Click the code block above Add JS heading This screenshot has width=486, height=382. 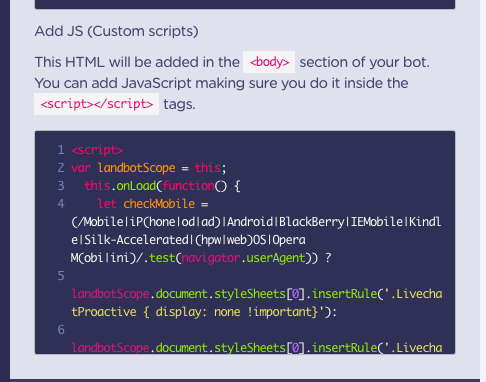coord(245,4)
